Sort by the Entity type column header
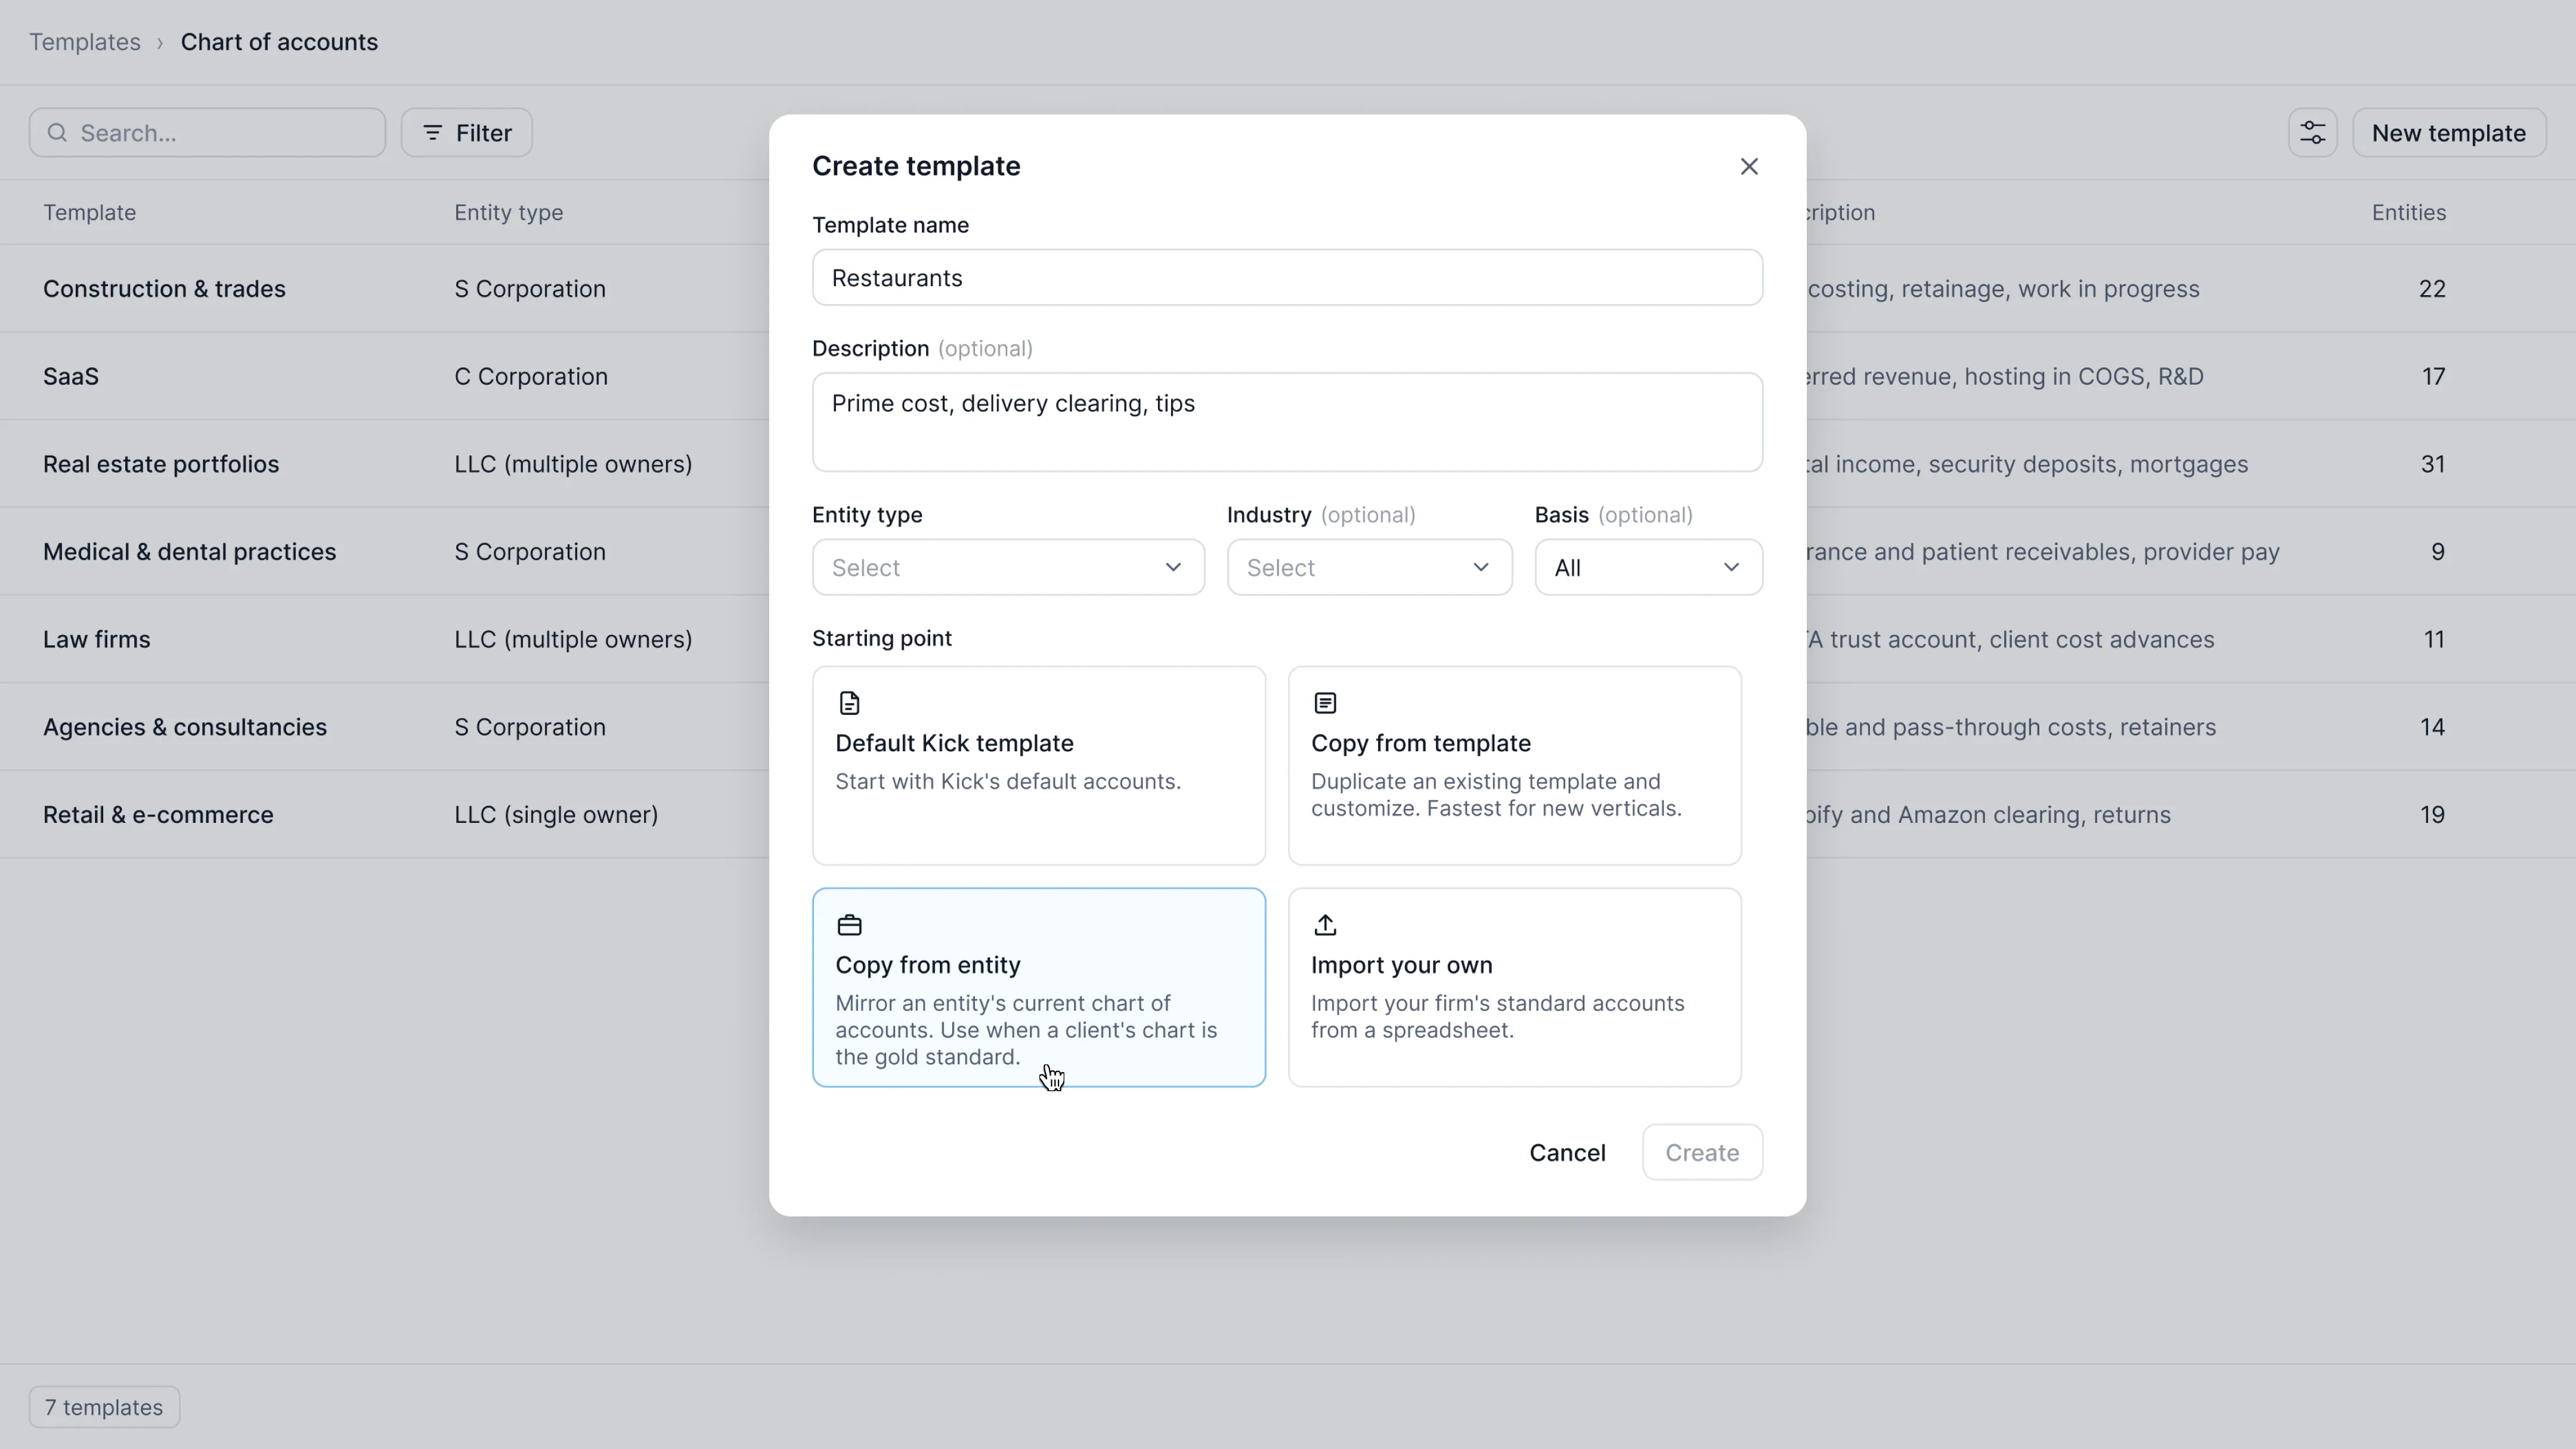The height and width of the screenshot is (1449, 2576). coord(508,213)
